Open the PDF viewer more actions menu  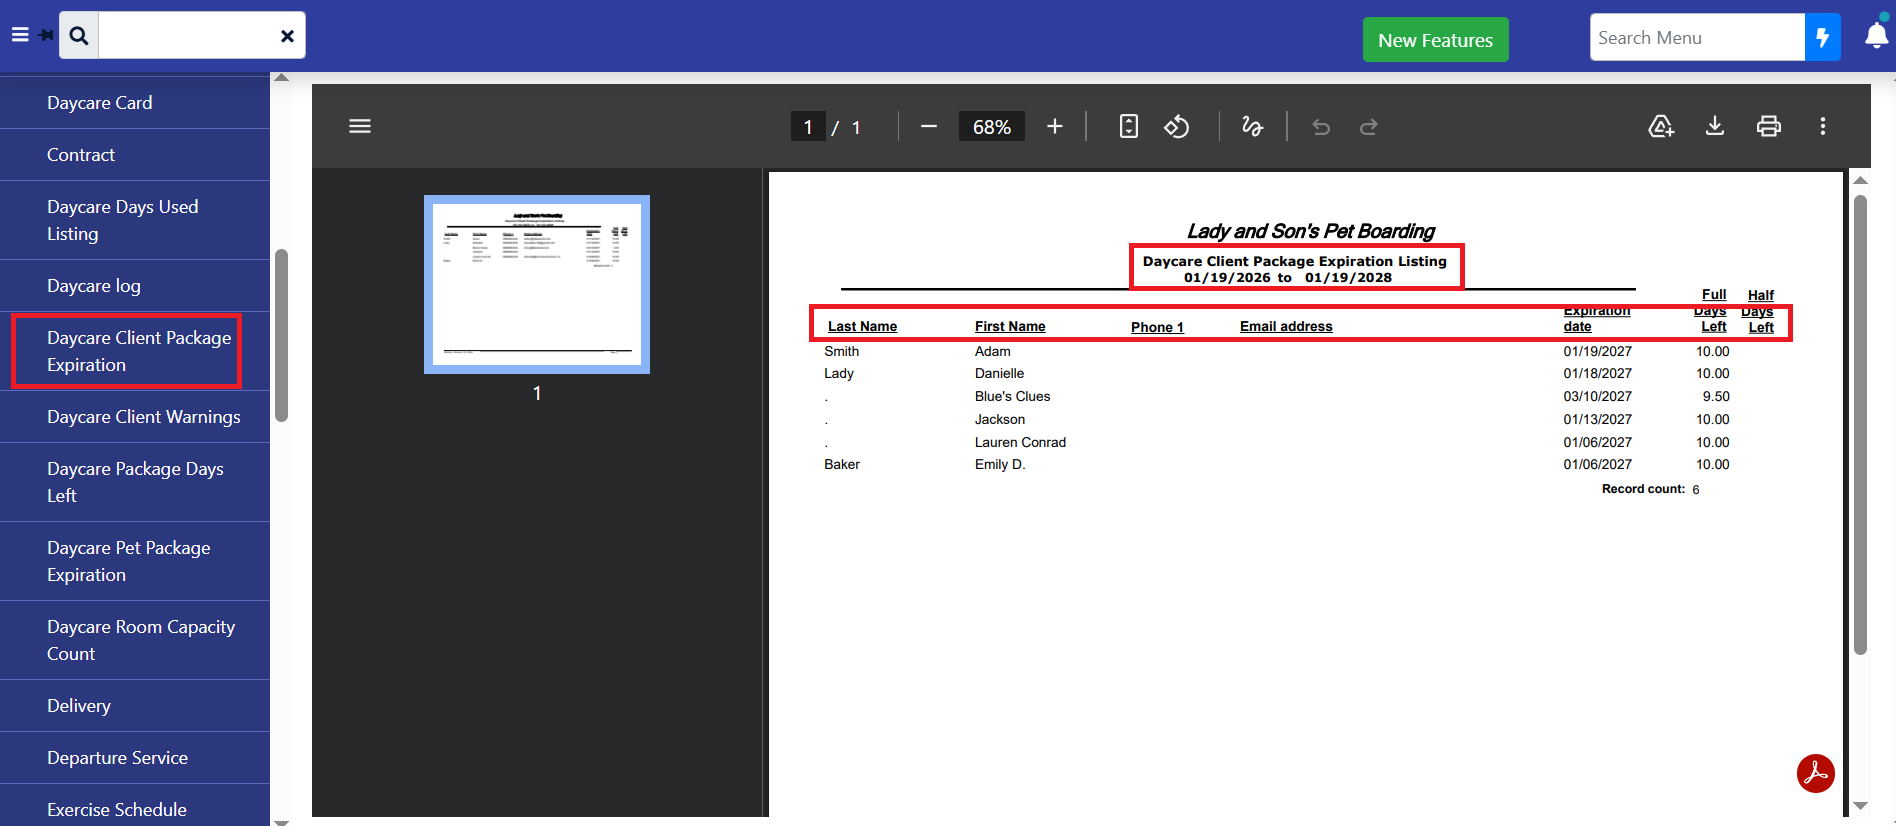coord(1822,126)
